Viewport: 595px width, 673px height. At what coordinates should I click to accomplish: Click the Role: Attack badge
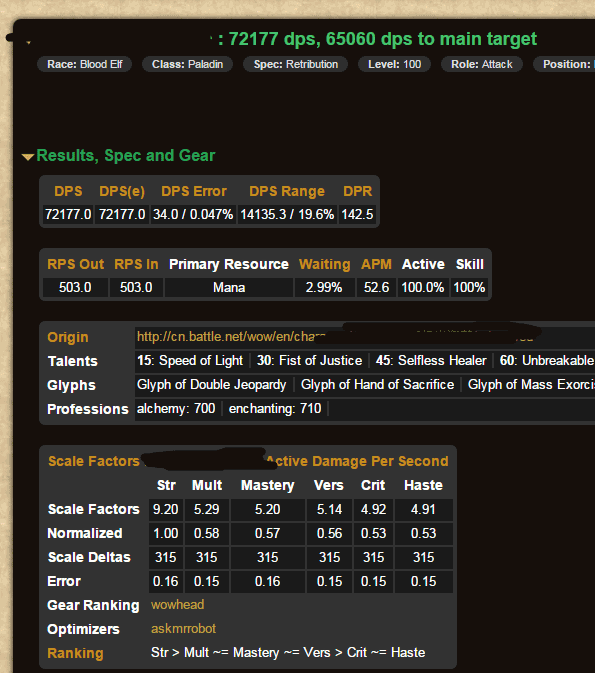pos(482,64)
